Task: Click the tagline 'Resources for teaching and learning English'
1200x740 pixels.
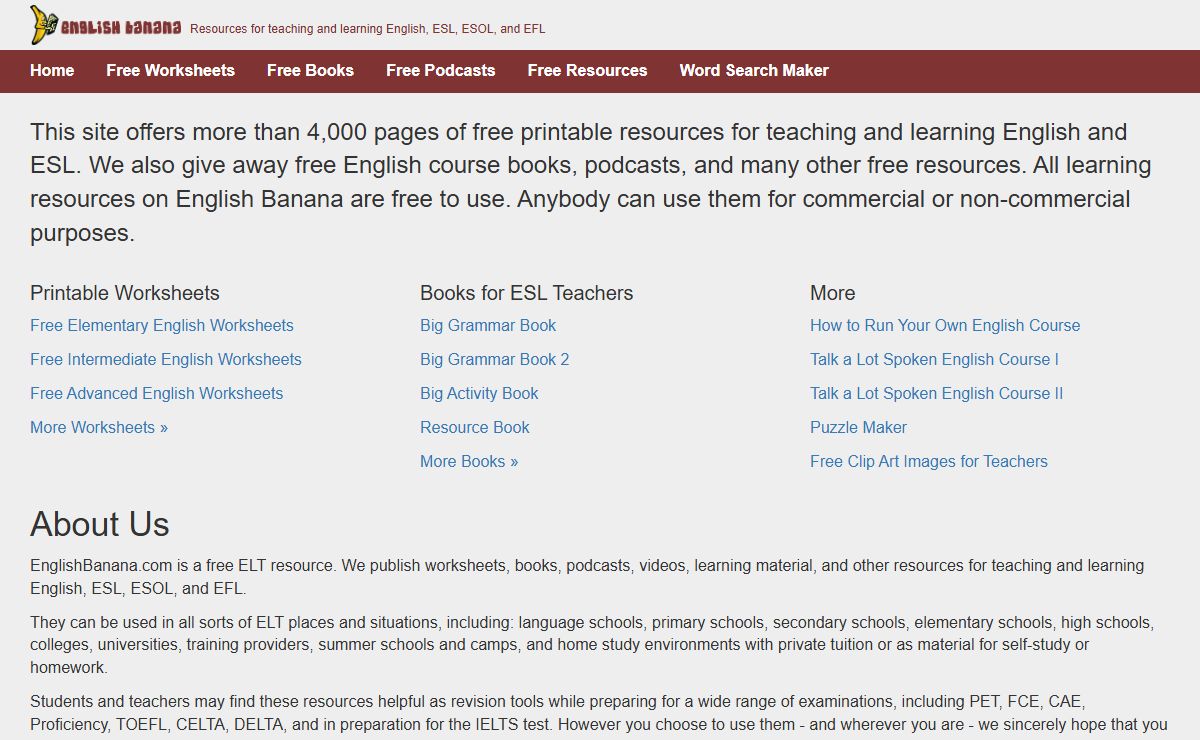Action: (367, 29)
